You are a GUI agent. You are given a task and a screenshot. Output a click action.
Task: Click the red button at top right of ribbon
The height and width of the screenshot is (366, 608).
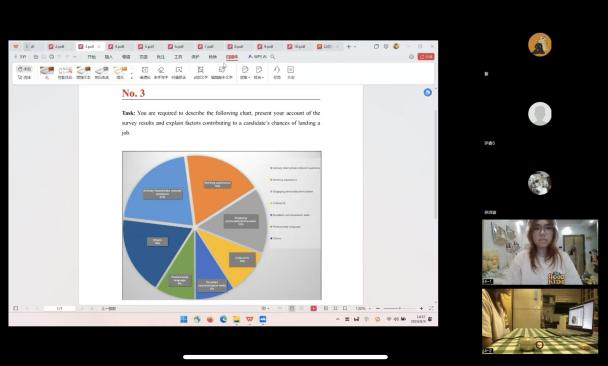pos(426,57)
